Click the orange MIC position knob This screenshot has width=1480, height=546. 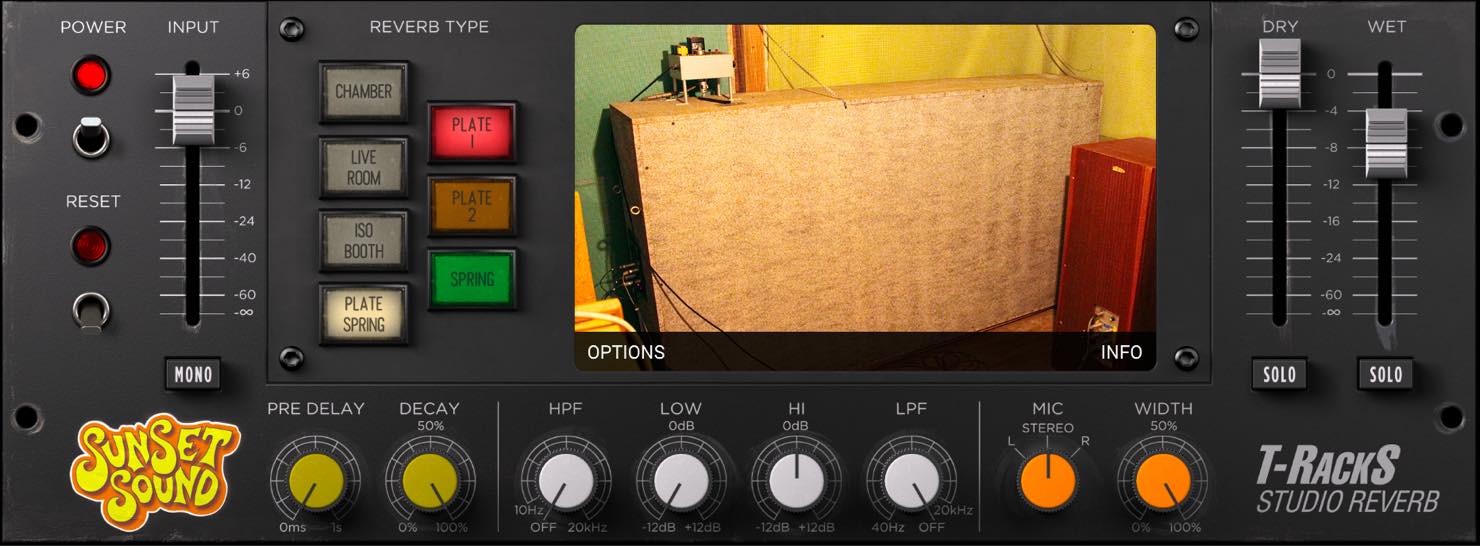coord(1047,482)
